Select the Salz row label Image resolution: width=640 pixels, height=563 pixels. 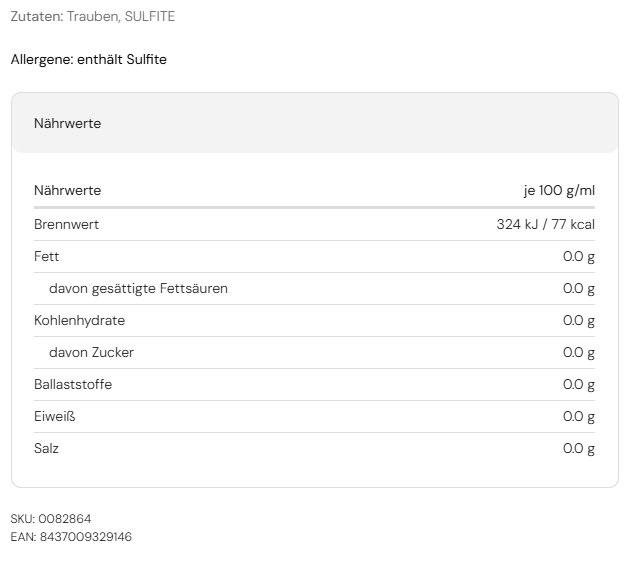coord(46,449)
